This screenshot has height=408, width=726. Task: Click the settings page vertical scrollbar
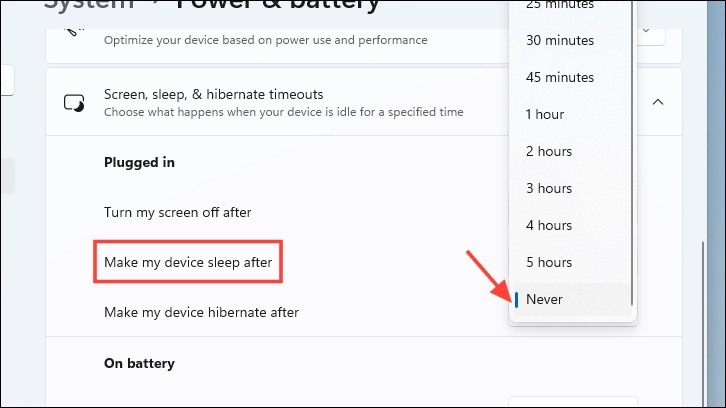coord(702,322)
